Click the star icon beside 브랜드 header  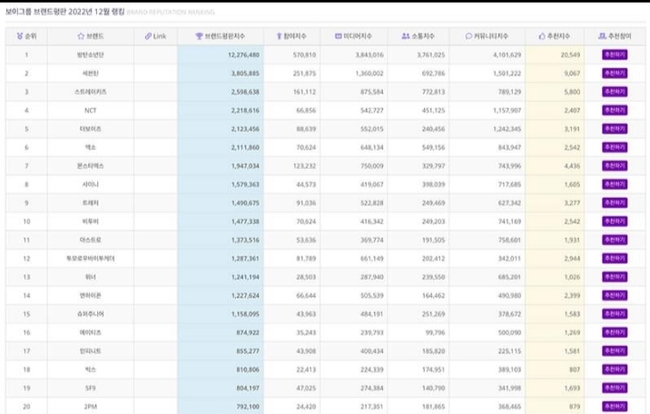click(x=81, y=36)
